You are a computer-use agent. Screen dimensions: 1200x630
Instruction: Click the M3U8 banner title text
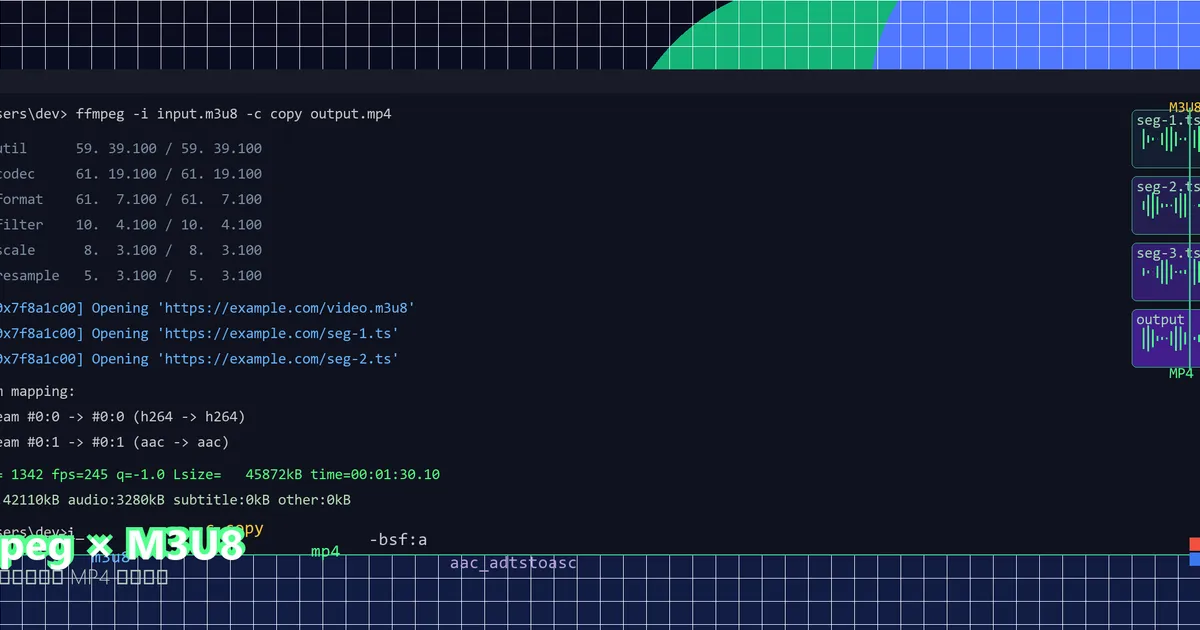pyautogui.click(x=122, y=547)
